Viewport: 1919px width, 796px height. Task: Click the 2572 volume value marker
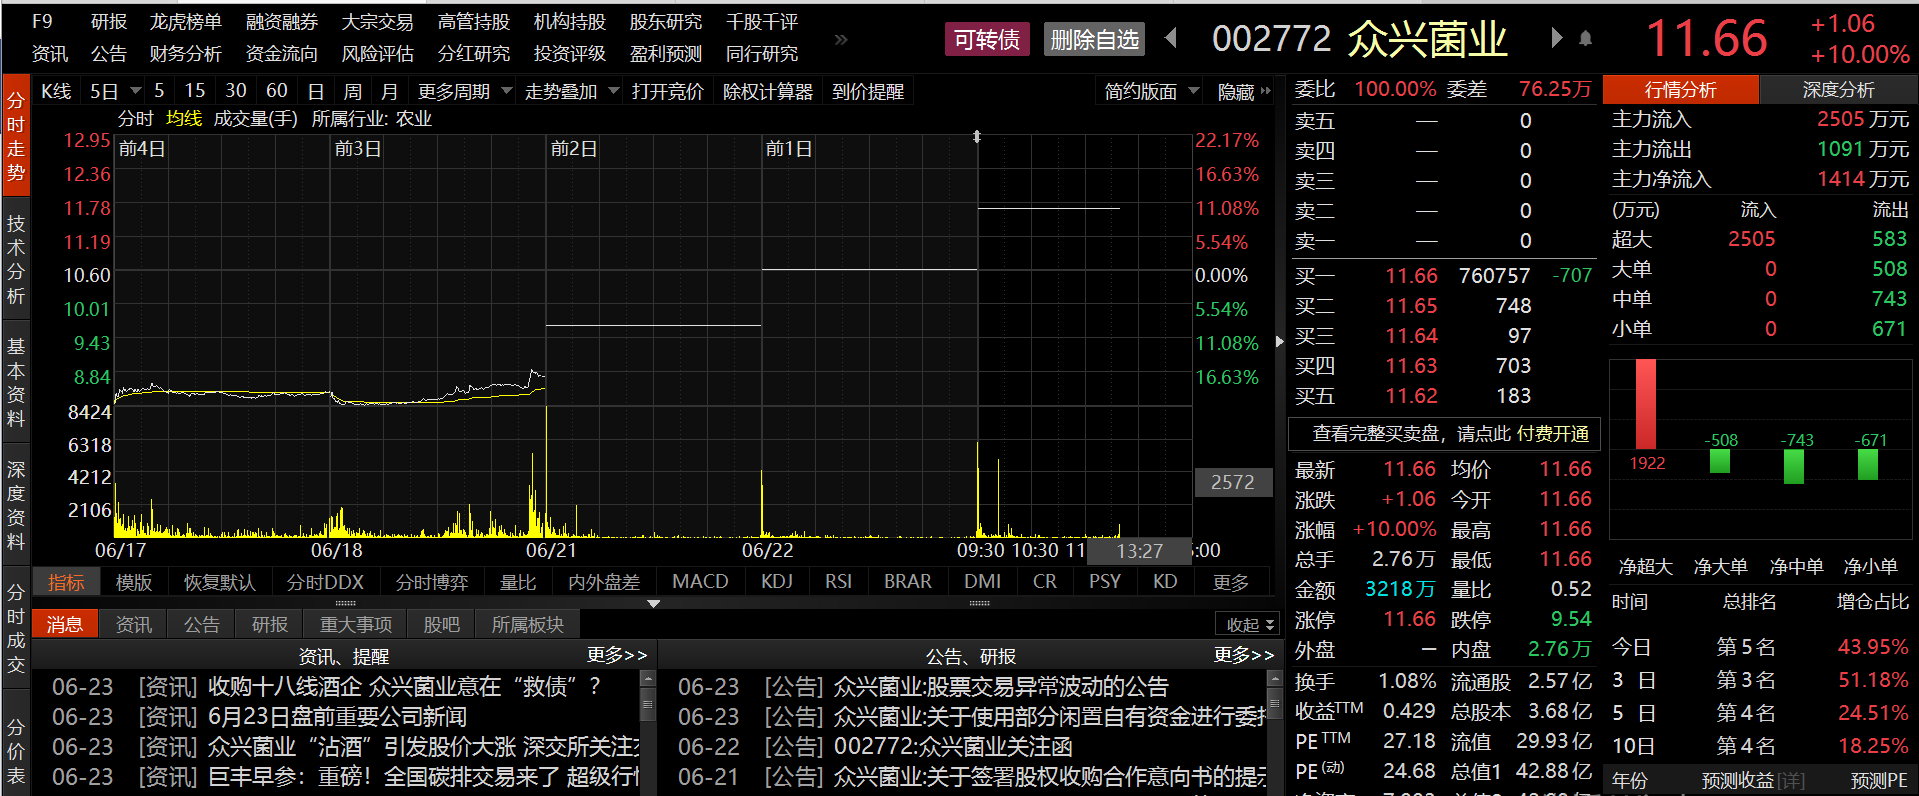1232,482
